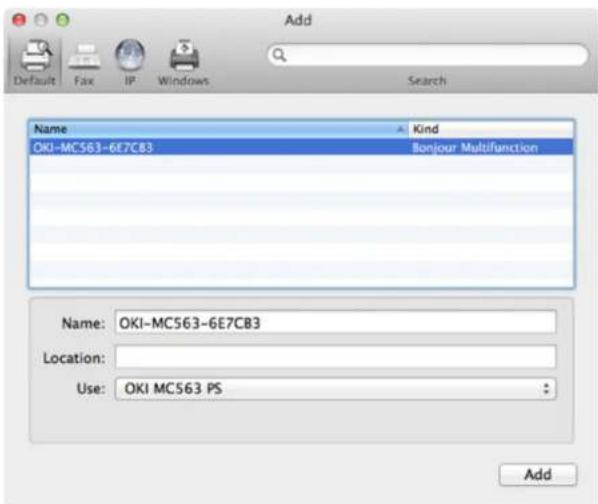Switch to the IP printer tab
The width and height of the screenshot is (598, 504).
click(130, 63)
